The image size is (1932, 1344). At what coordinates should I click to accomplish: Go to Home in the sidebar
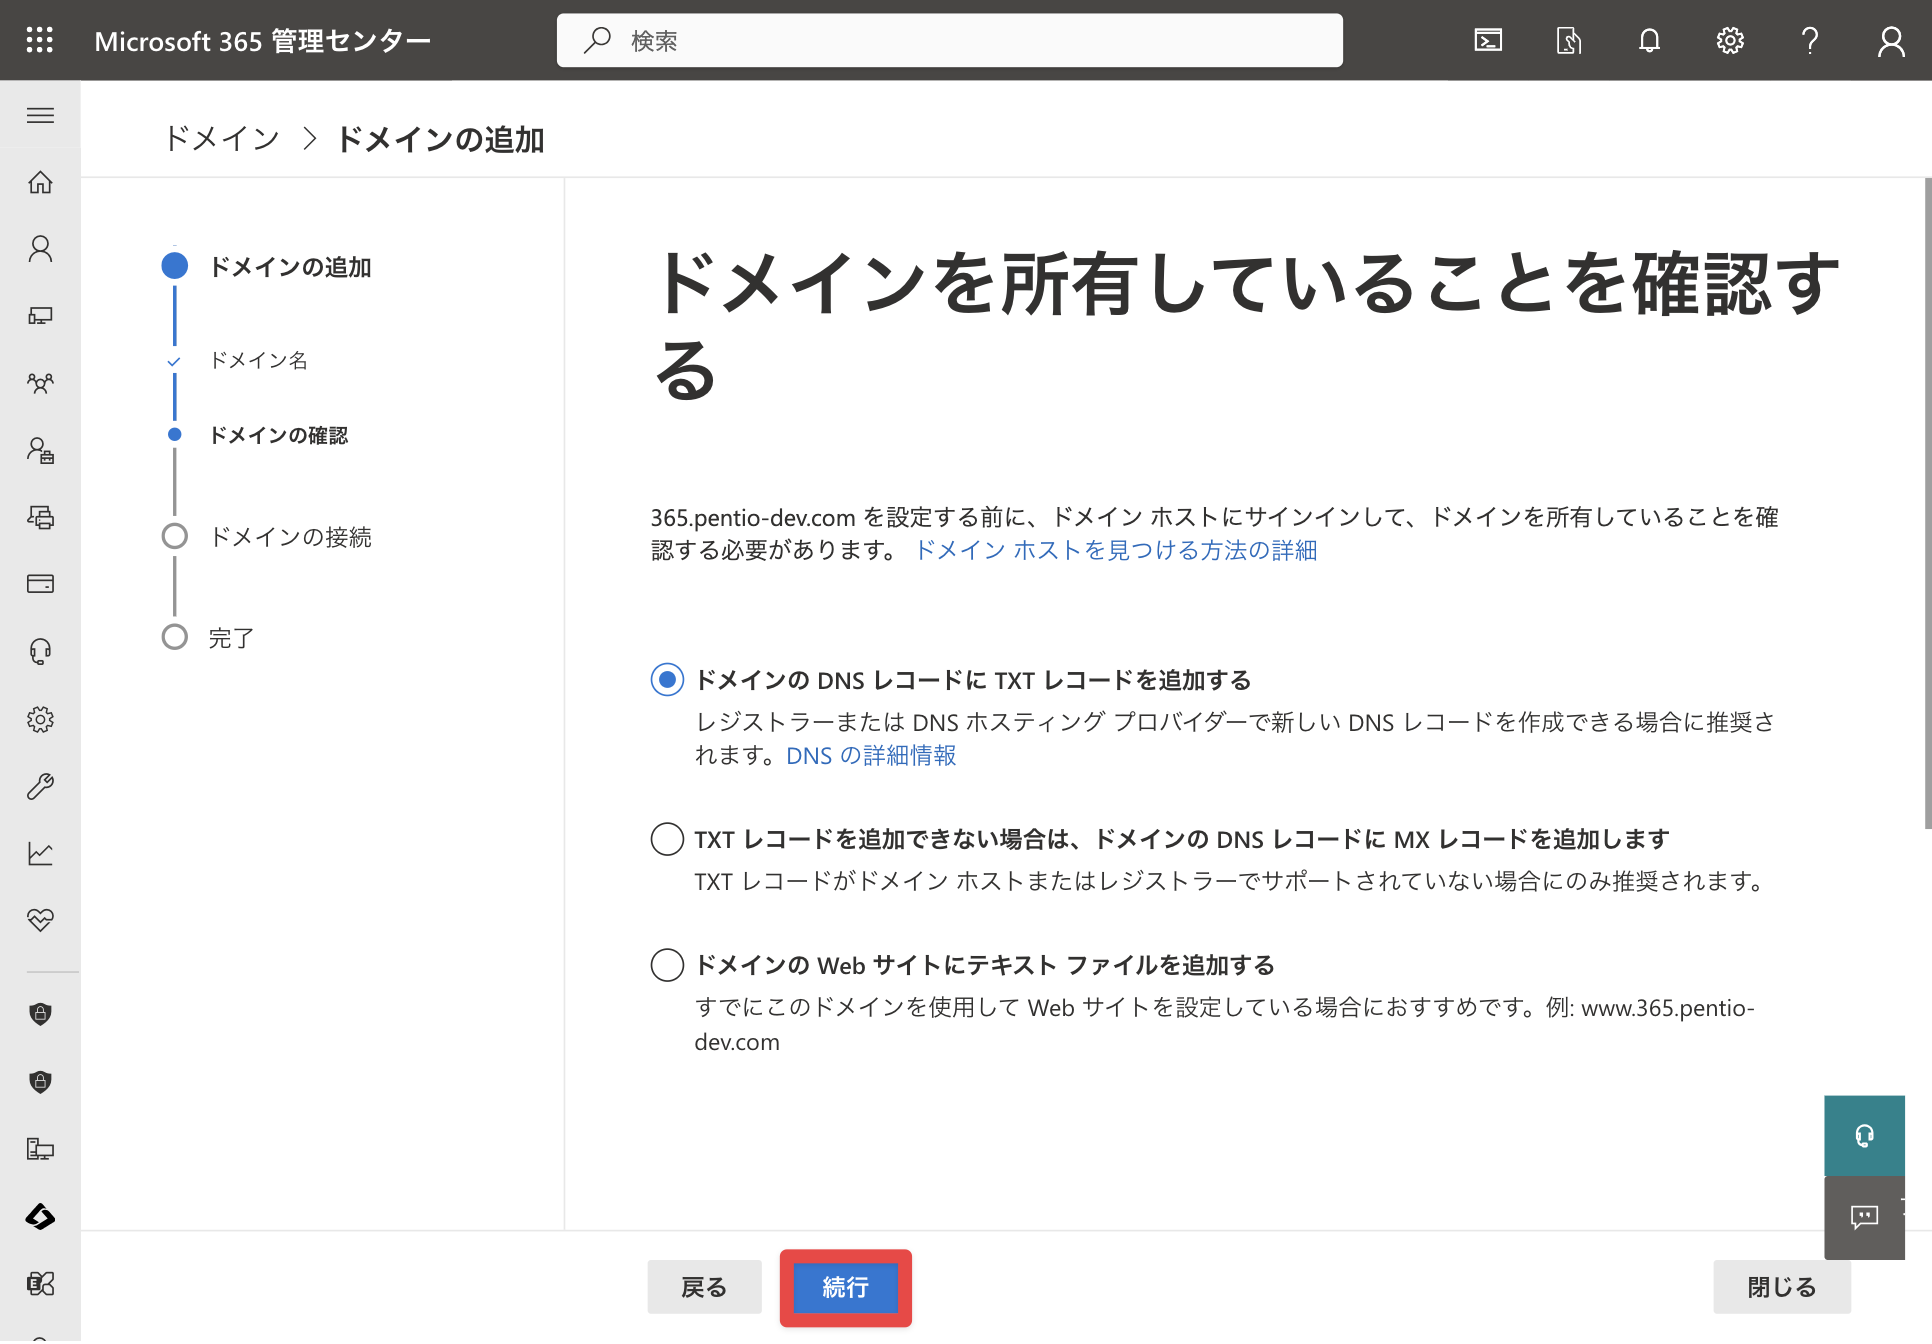[40, 182]
